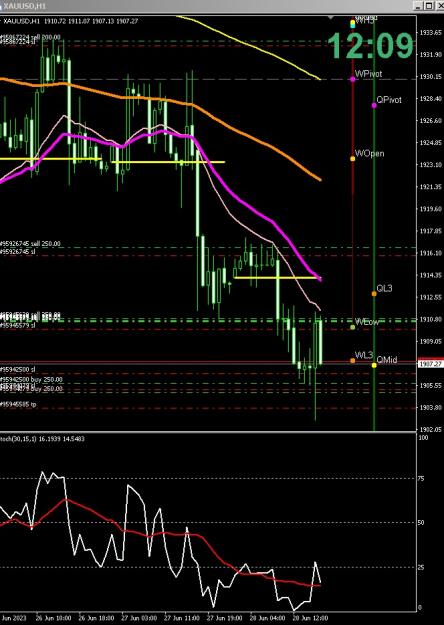Click the QPivot label text
Image resolution: width=444 pixels, height=625 pixels.
[x=389, y=100]
